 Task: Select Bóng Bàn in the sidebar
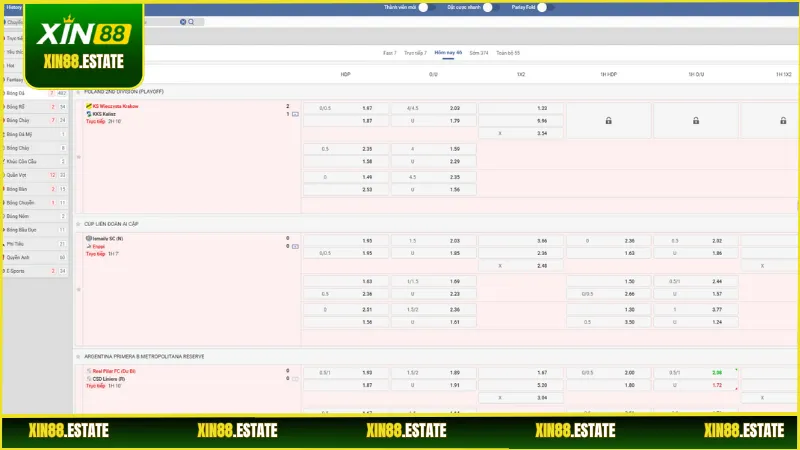point(35,189)
